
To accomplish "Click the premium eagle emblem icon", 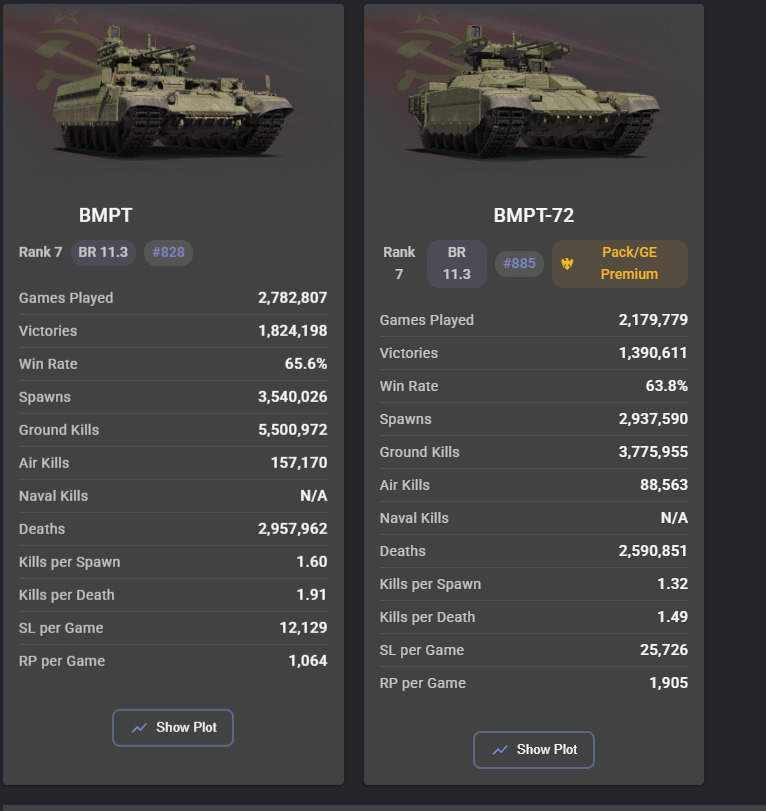I will [x=568, y=264].
